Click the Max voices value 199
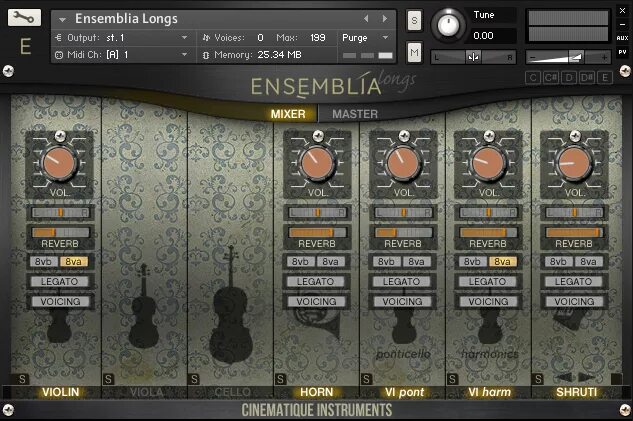The image size is (633, 421). tap(318, 38)
